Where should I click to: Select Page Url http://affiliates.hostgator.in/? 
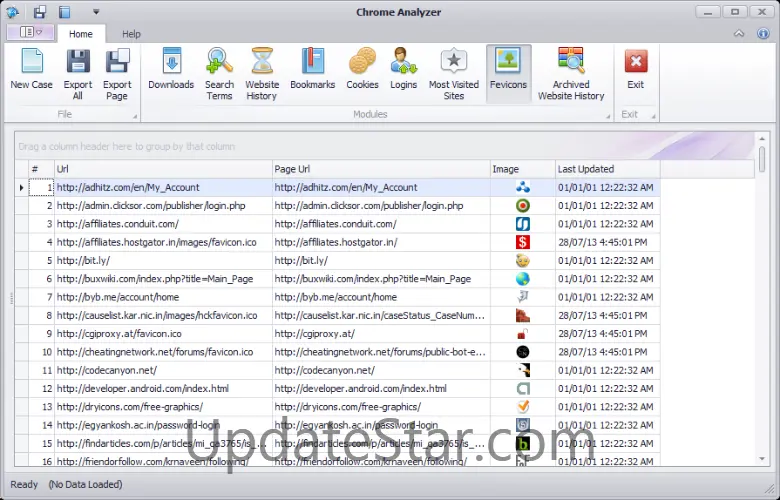[381, 242]
